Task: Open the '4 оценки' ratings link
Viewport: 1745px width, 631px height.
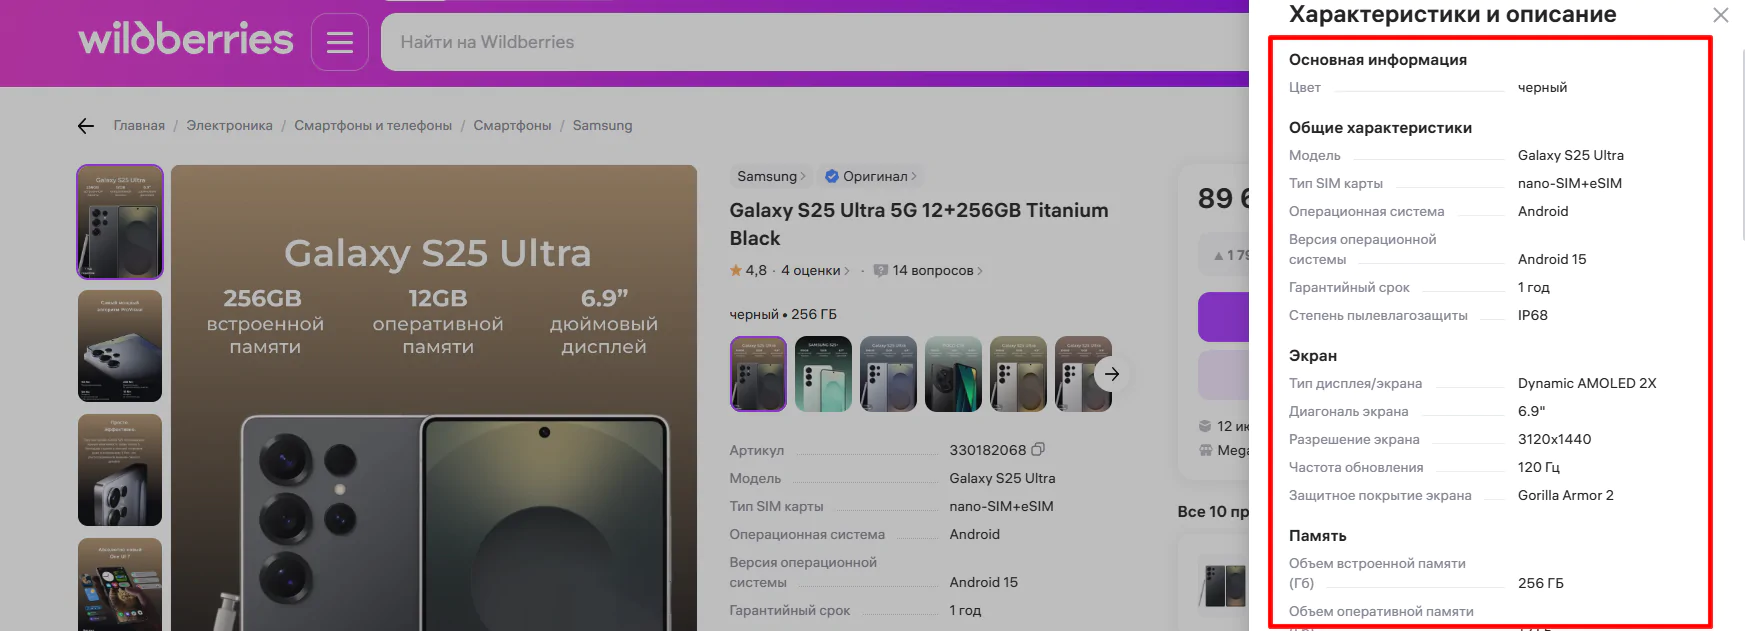Action: (x=815, y=270)
